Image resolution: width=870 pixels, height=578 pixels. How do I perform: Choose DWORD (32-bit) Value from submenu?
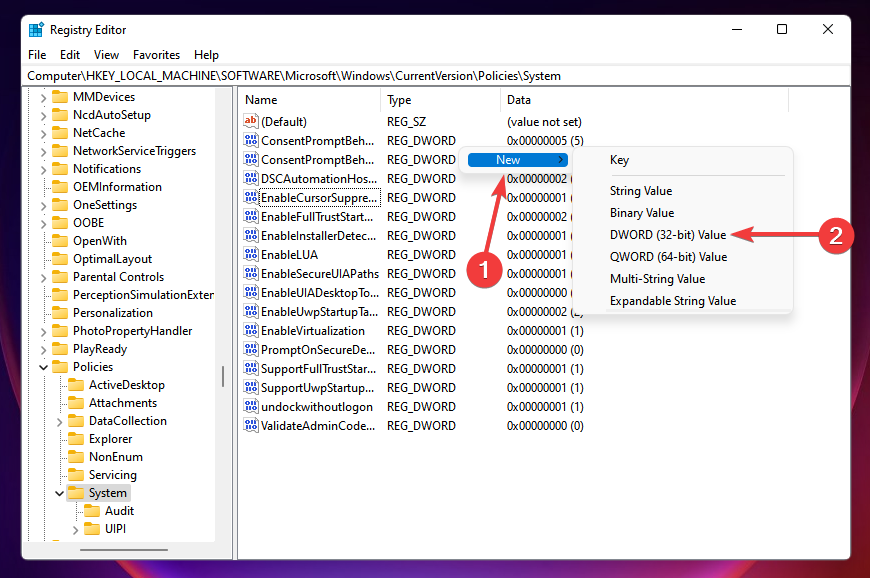pos(668,235)
